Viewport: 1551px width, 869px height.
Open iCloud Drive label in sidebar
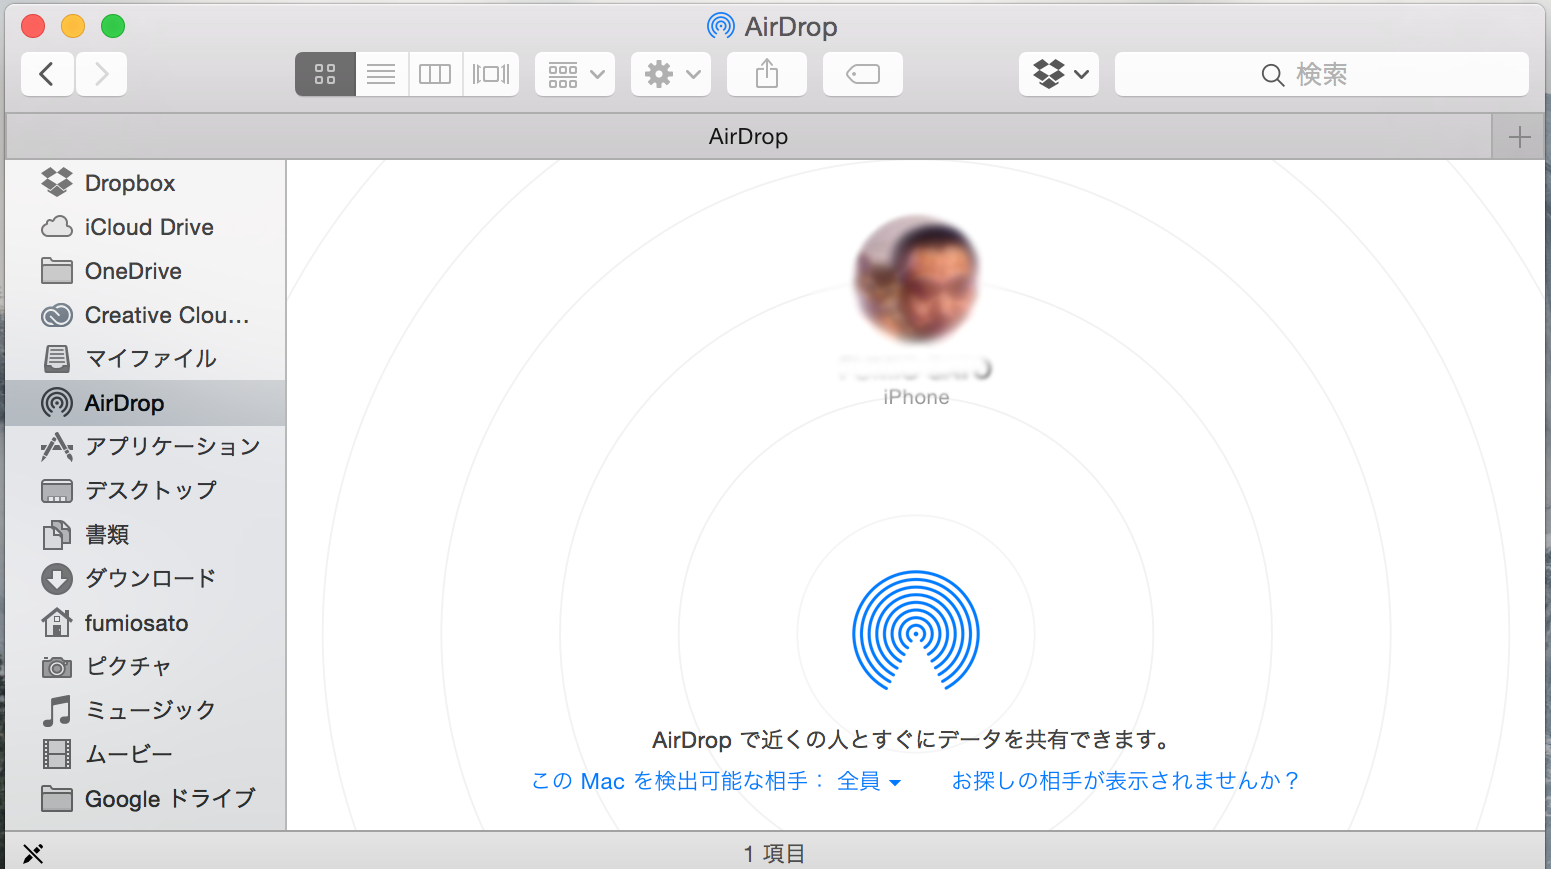[x=149, y=227]
